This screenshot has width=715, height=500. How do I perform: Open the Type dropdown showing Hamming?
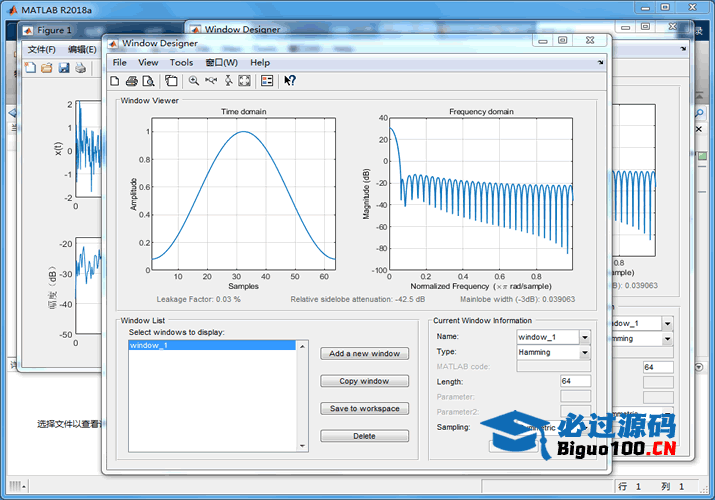[585, 352]
